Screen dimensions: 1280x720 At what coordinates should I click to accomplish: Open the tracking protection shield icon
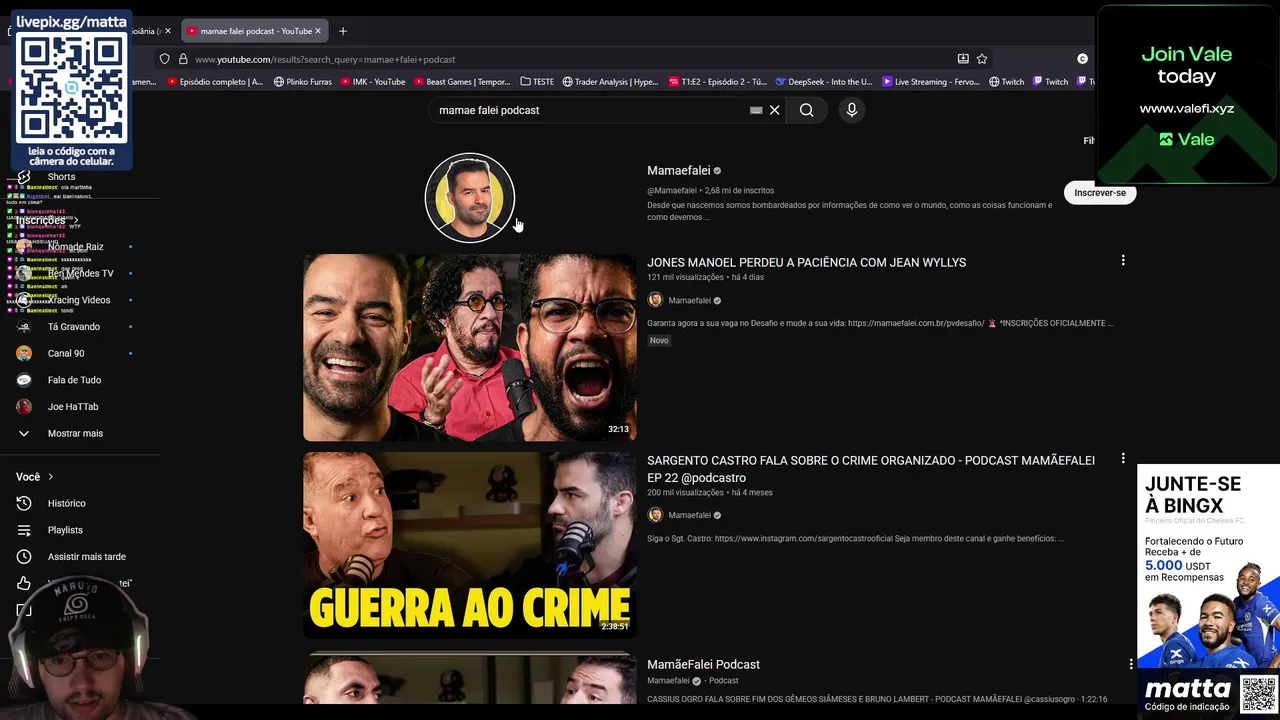pos(165,59)
